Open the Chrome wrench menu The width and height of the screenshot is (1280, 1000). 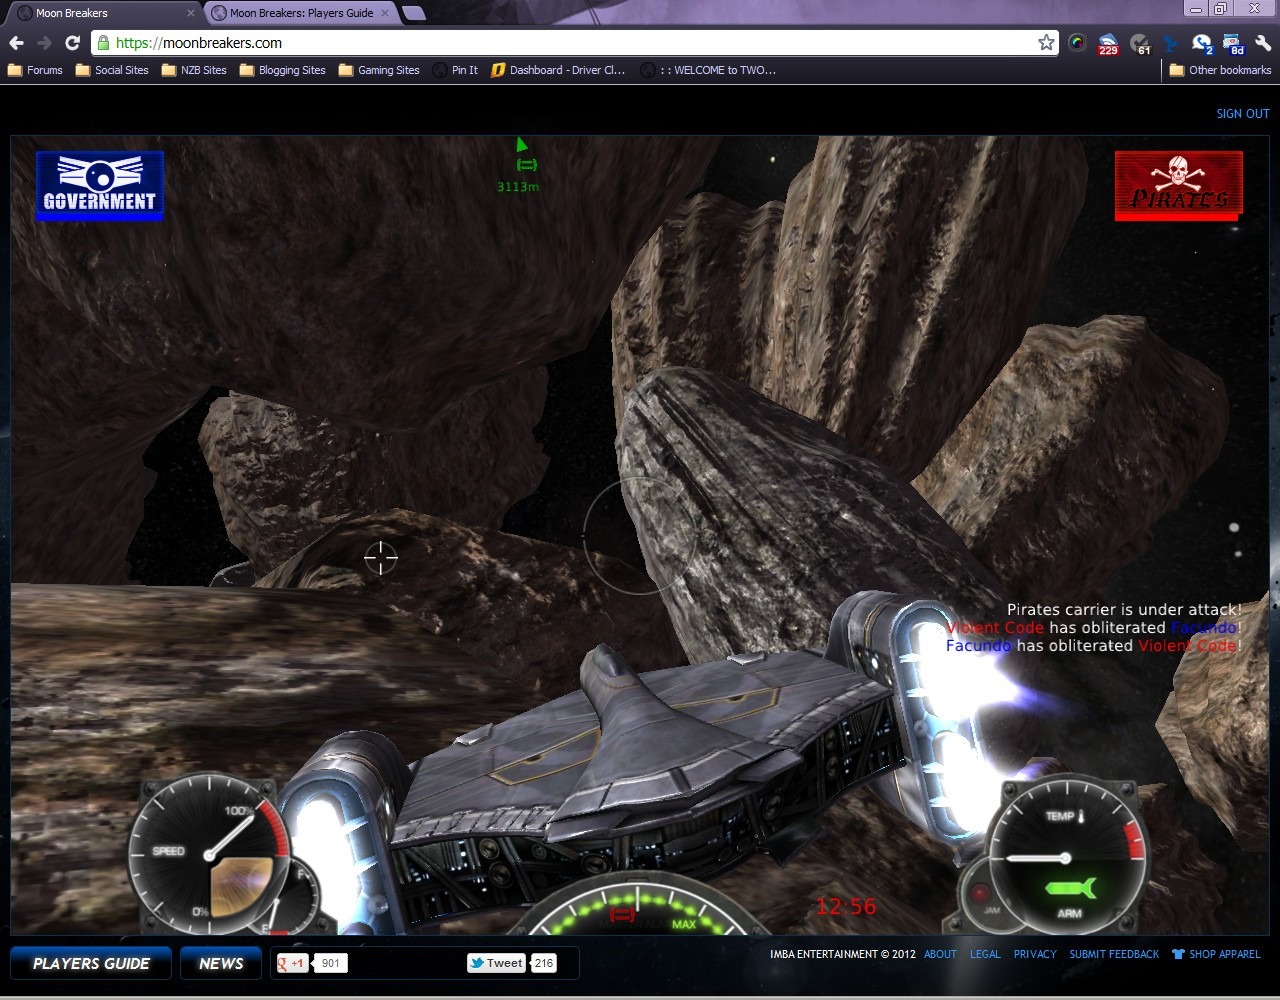click(1263, 43)
